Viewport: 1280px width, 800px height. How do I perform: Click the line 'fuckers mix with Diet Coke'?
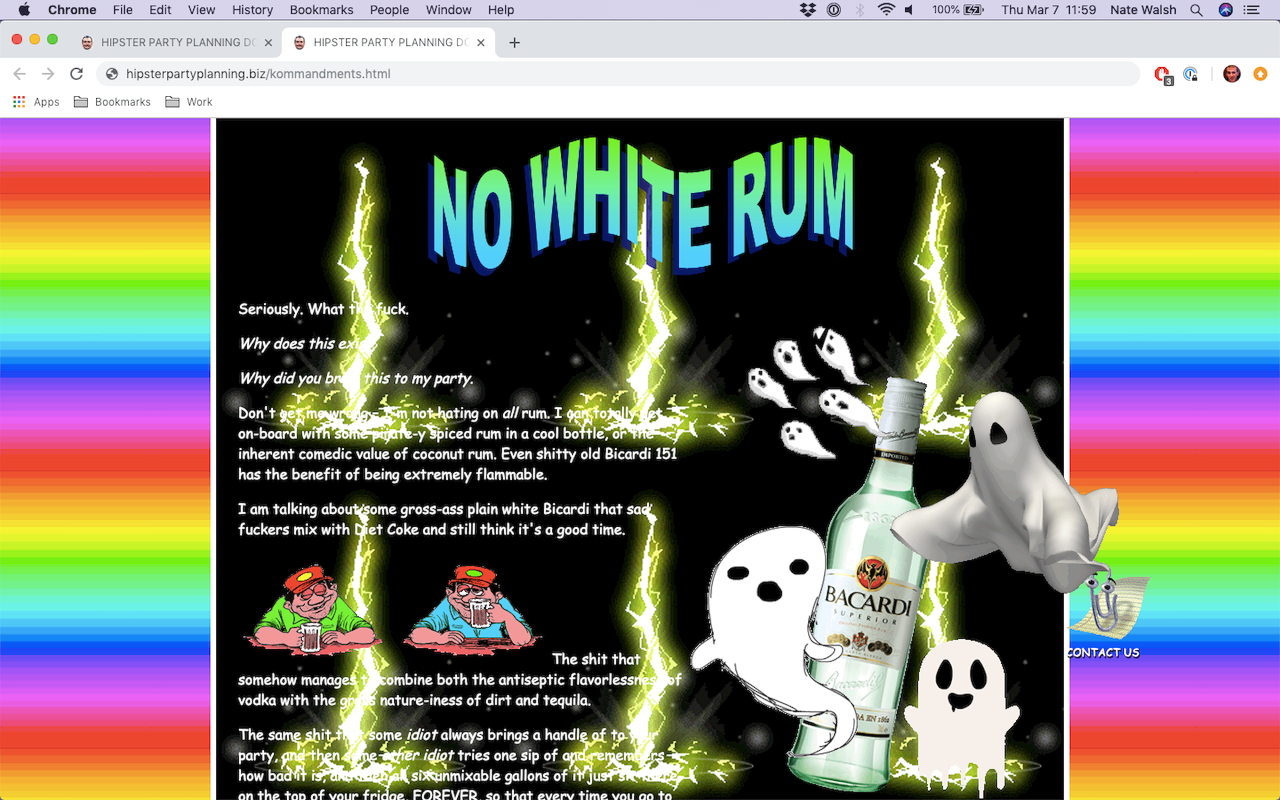328,529
